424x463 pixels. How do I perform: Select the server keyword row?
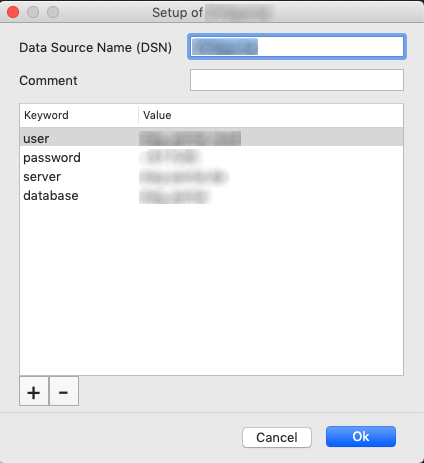(x=211, y=176)
